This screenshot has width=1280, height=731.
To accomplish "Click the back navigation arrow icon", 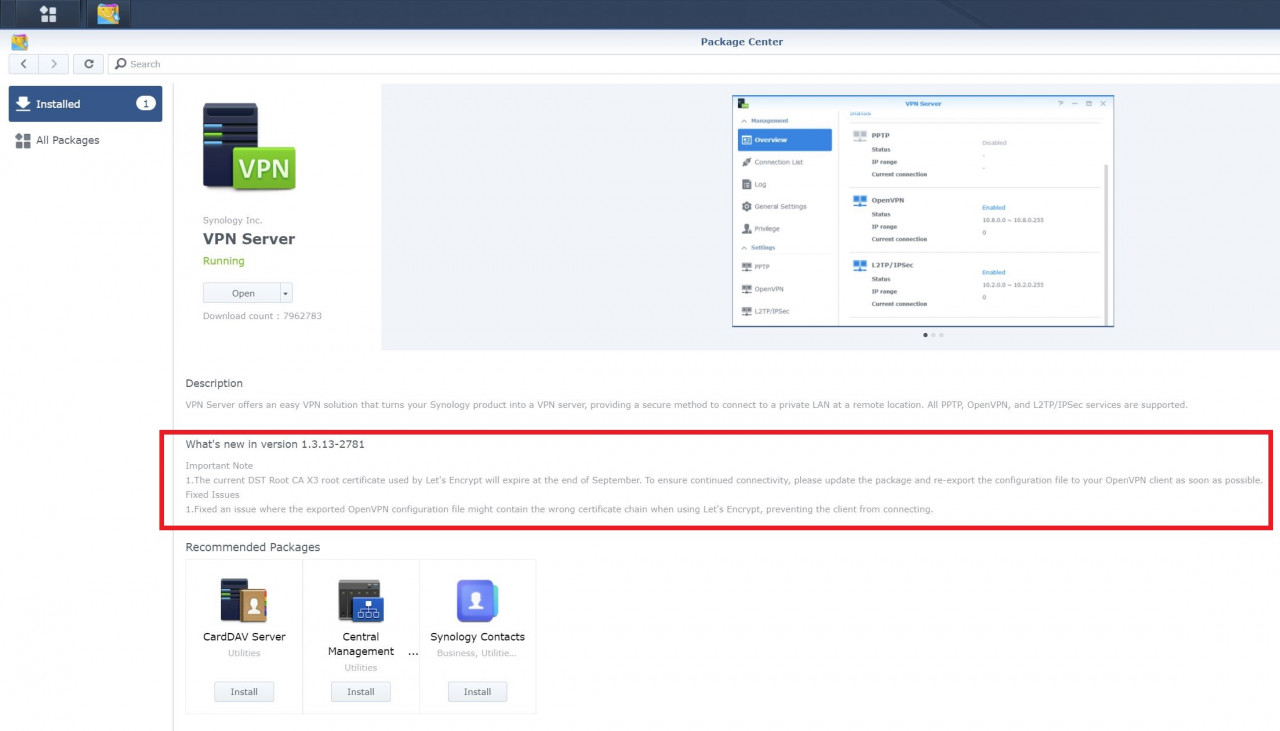I will [23, 63].
